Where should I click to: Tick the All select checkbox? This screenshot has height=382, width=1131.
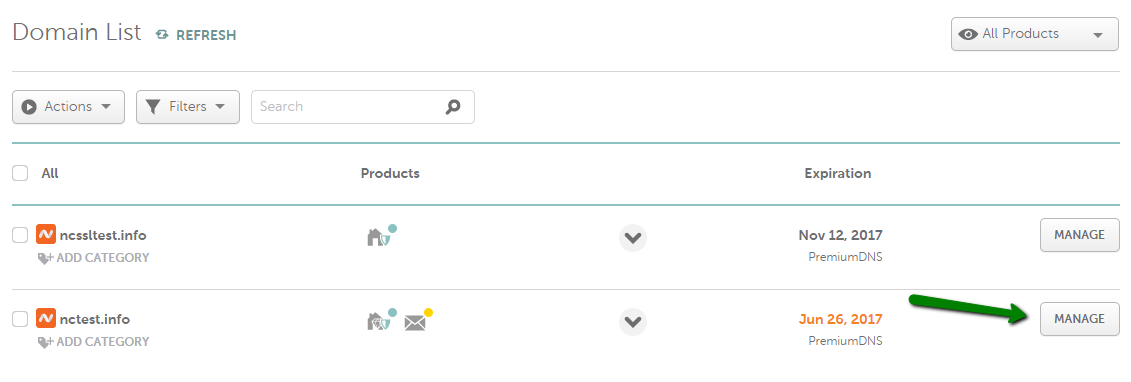point(20,173)
